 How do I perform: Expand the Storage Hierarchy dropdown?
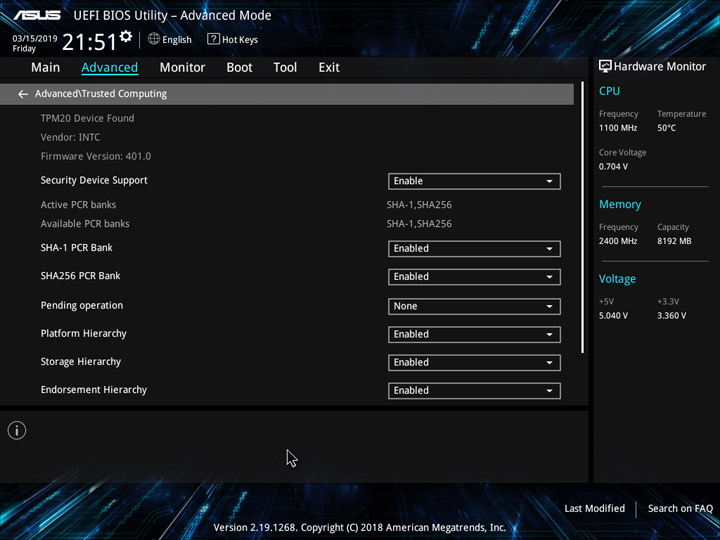tap(474, 363)
